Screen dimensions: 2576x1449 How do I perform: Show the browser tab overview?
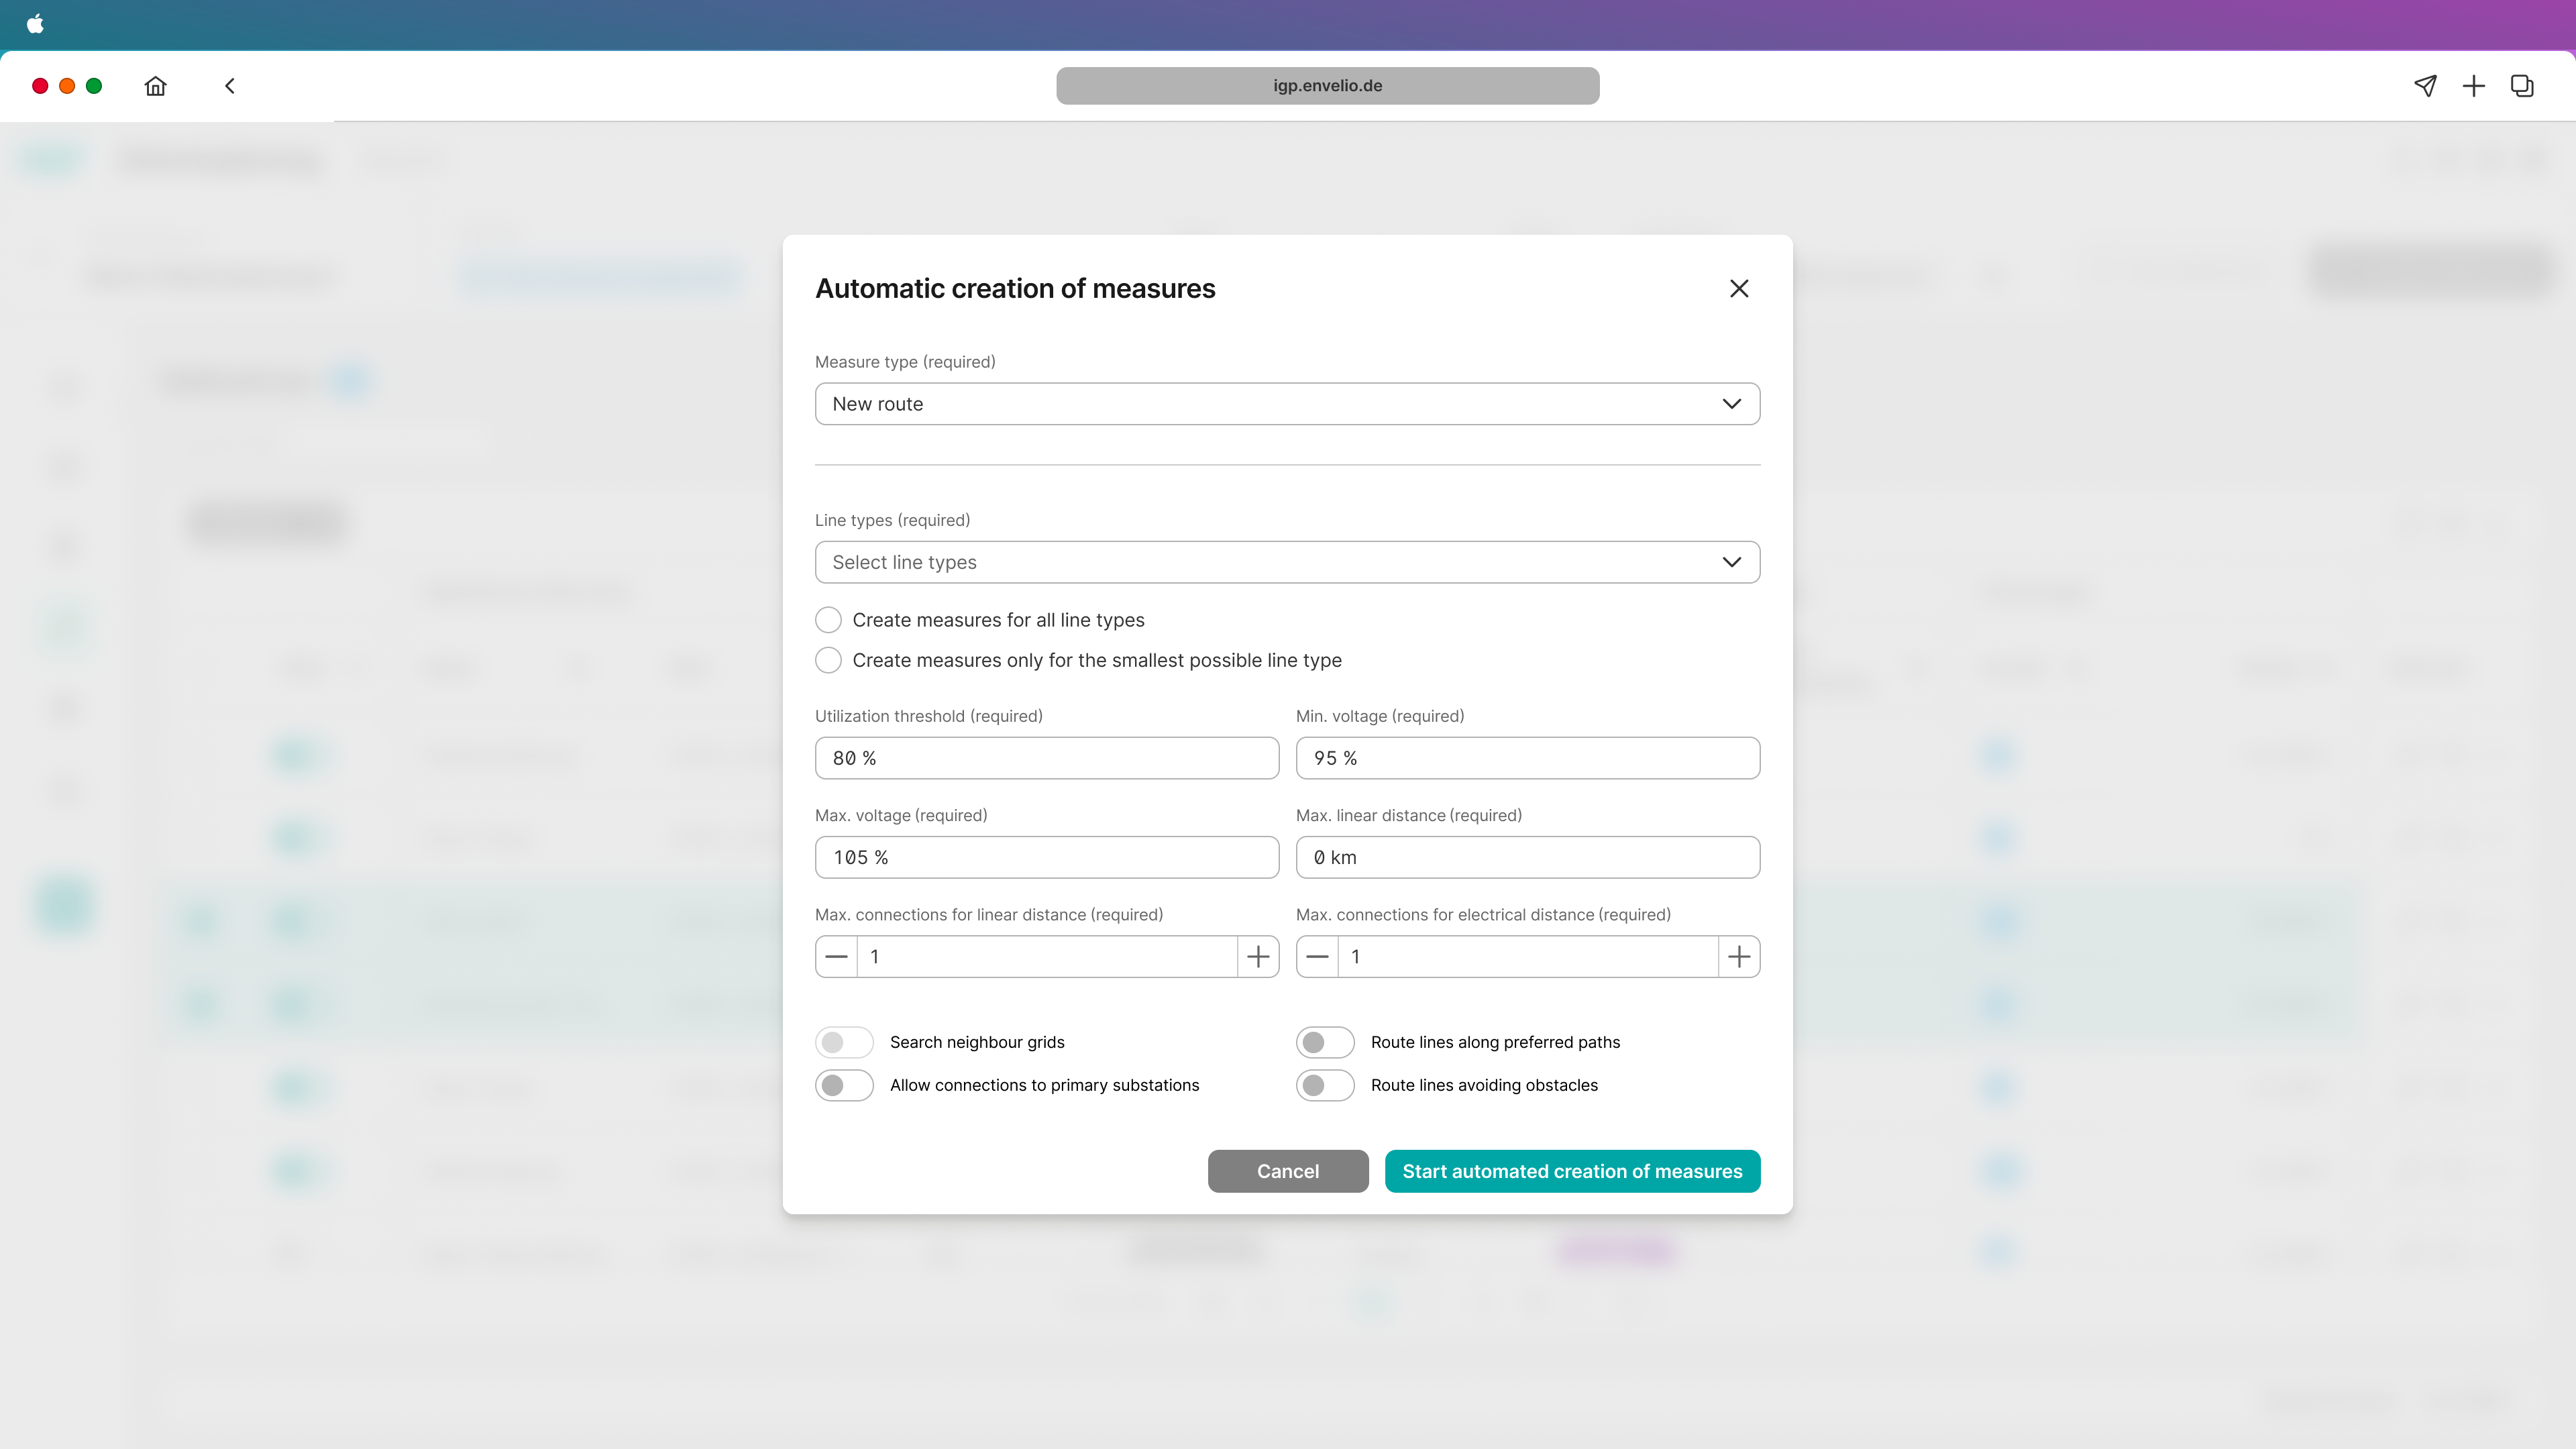(2521, 86)
